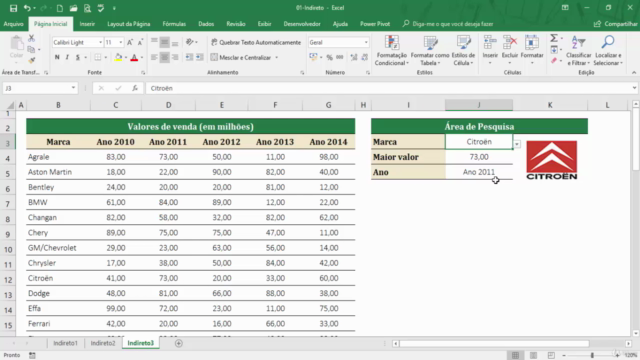
Task: Apply percent style format
Action: point(329,58)
